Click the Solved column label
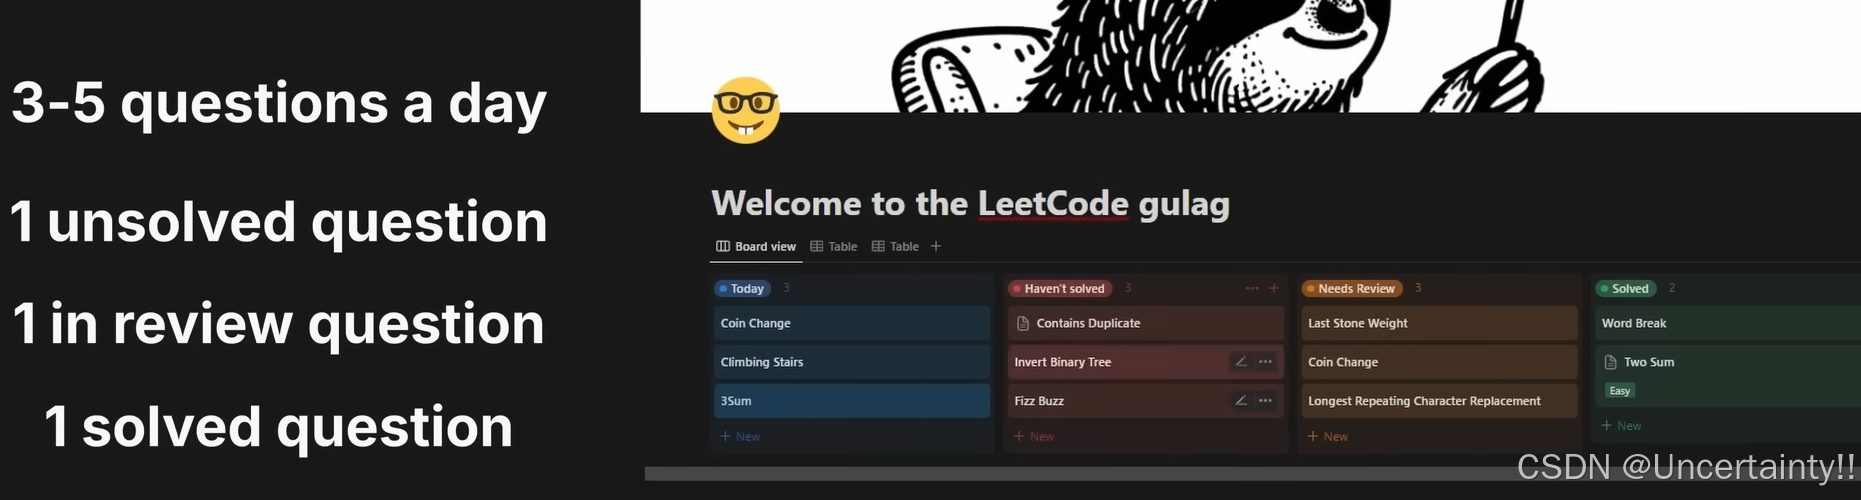Screen dimensions: 1861x500 (1626, 288)
